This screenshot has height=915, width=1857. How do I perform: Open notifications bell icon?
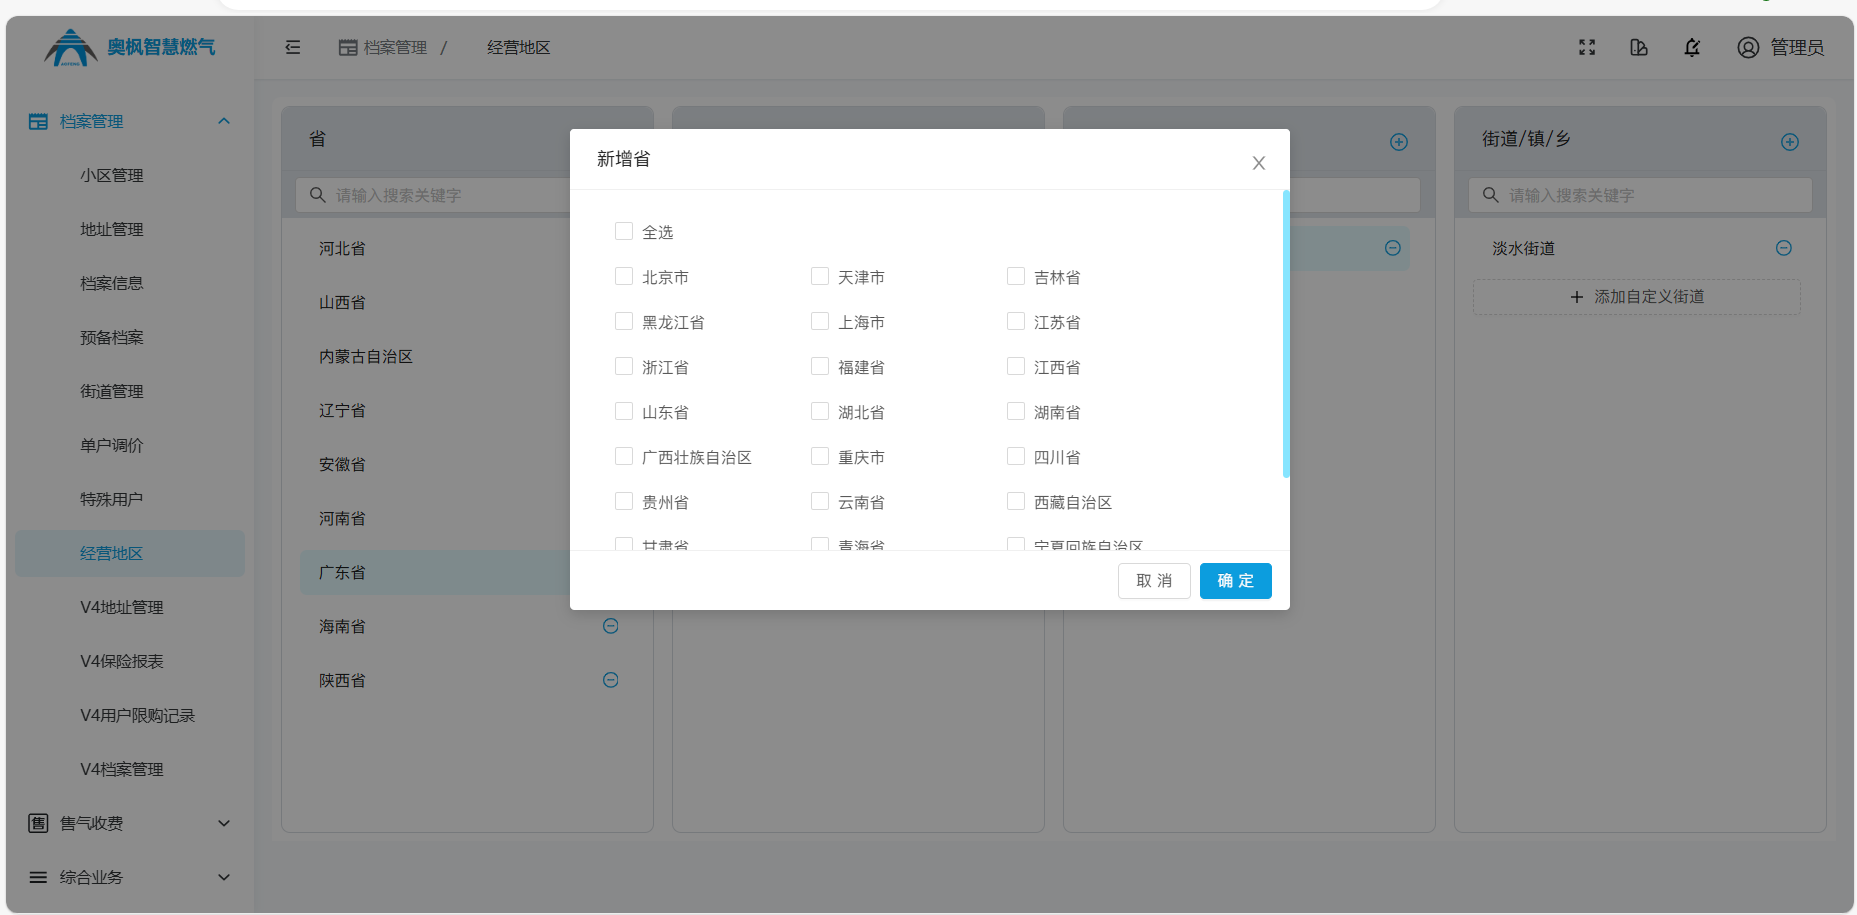pos(1692,47)
